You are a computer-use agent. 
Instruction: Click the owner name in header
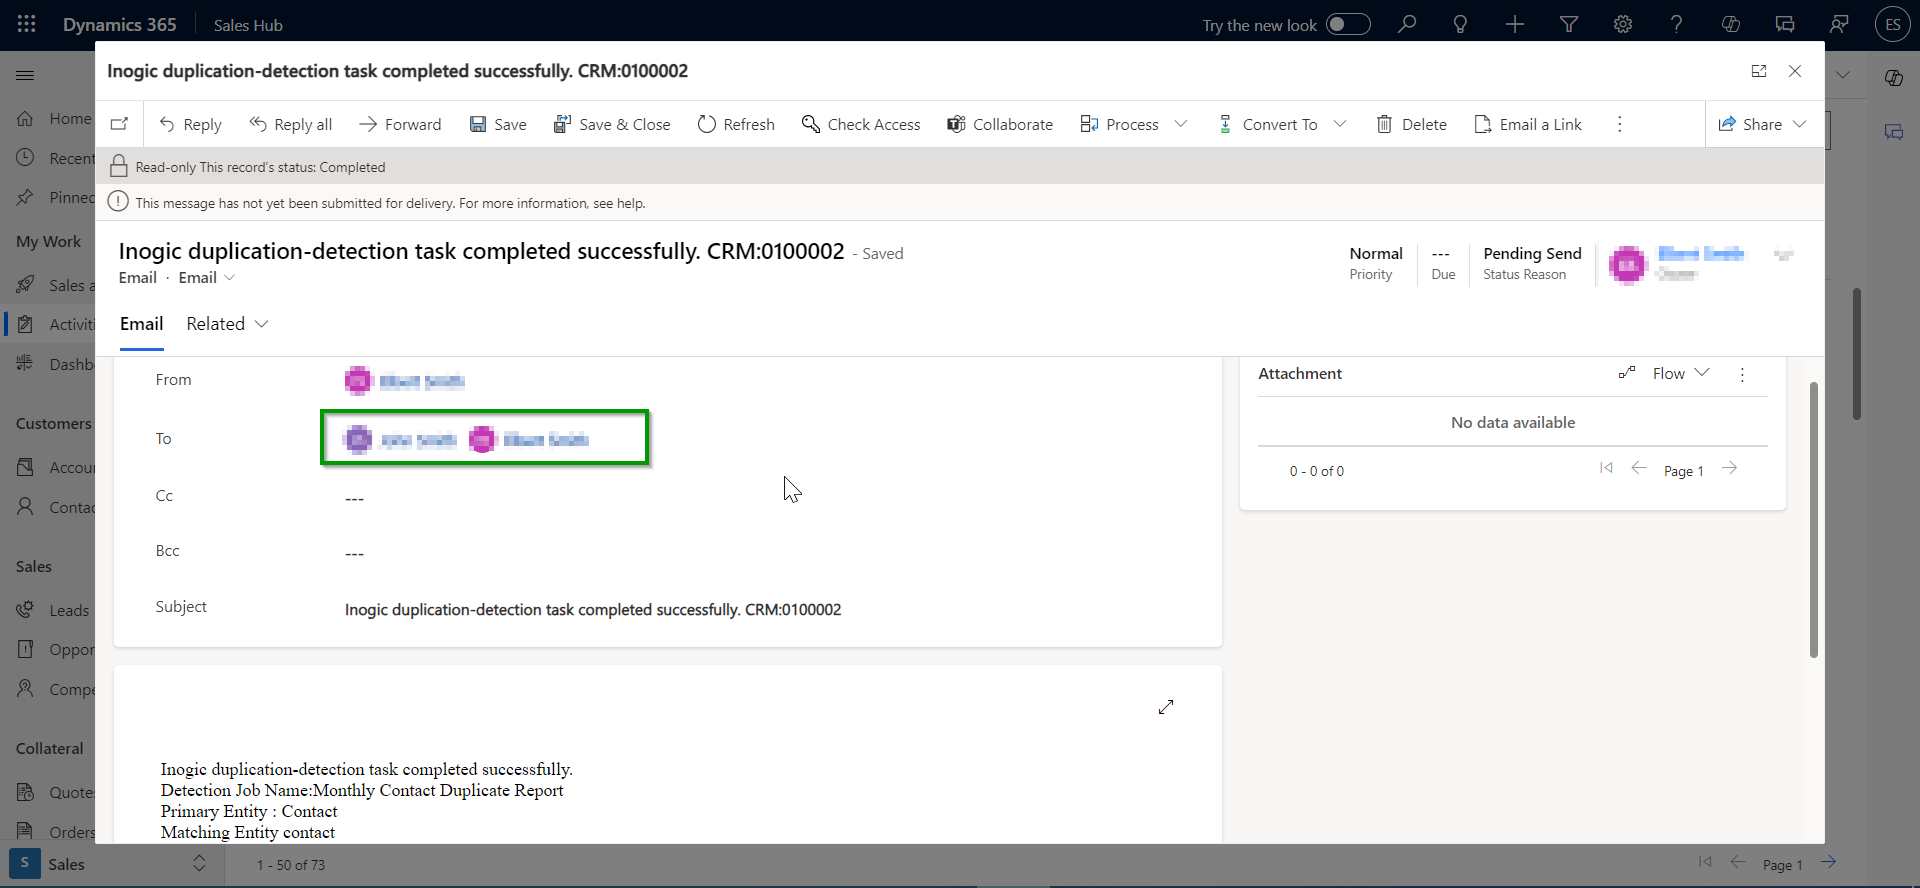pyautogui.click(x=1701, y=254)
